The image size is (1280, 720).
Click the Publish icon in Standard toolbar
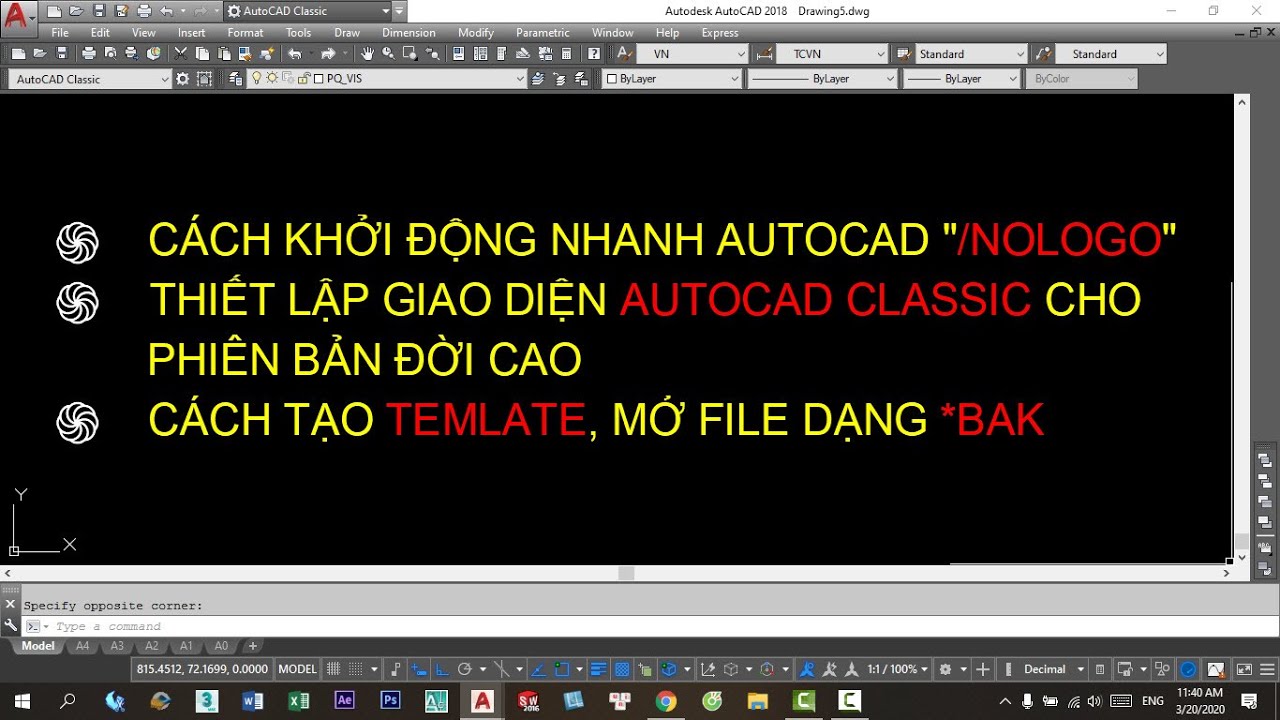tap(131, 53)
